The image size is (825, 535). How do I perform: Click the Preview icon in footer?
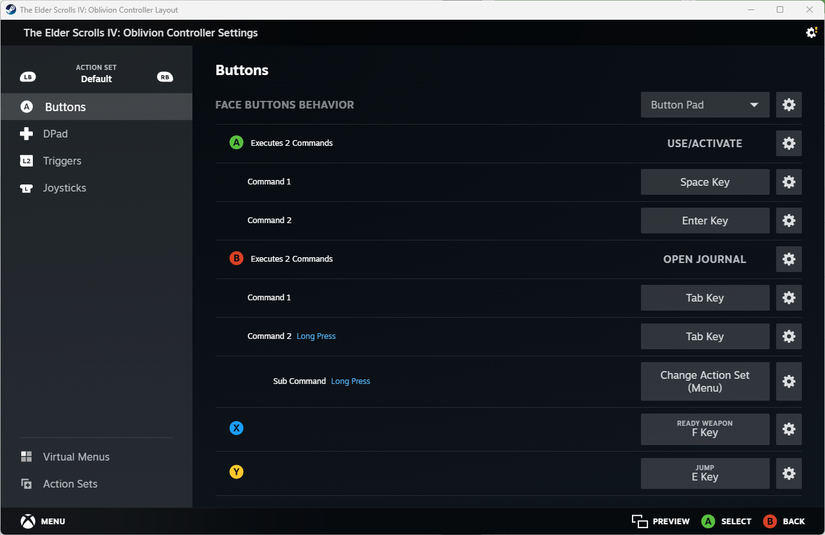[639, 521]
